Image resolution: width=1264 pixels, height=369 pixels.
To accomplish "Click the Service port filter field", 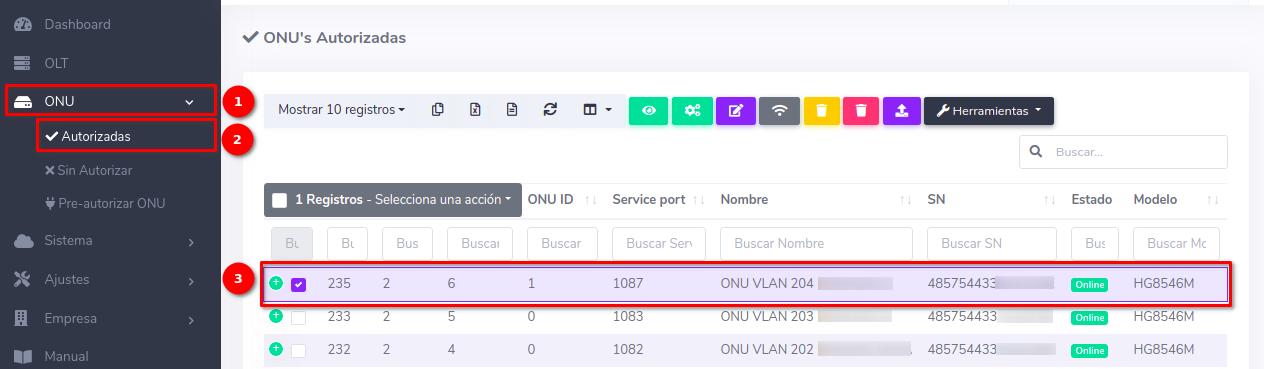I will 659,243.
